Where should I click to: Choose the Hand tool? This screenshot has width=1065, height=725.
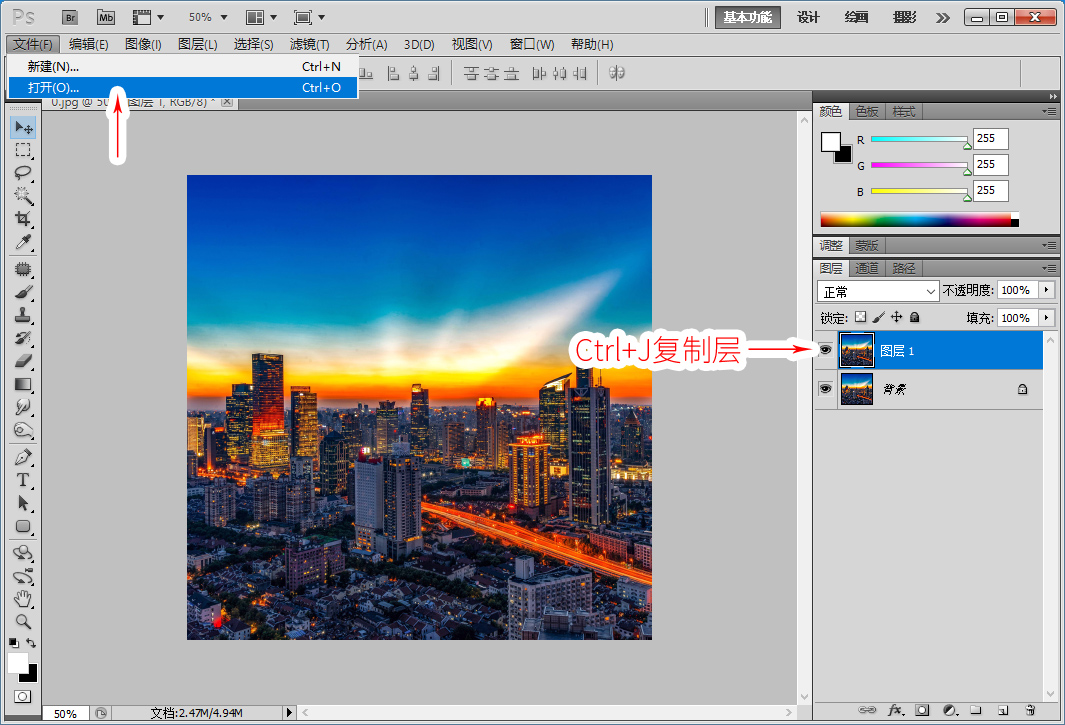point(23,599)
